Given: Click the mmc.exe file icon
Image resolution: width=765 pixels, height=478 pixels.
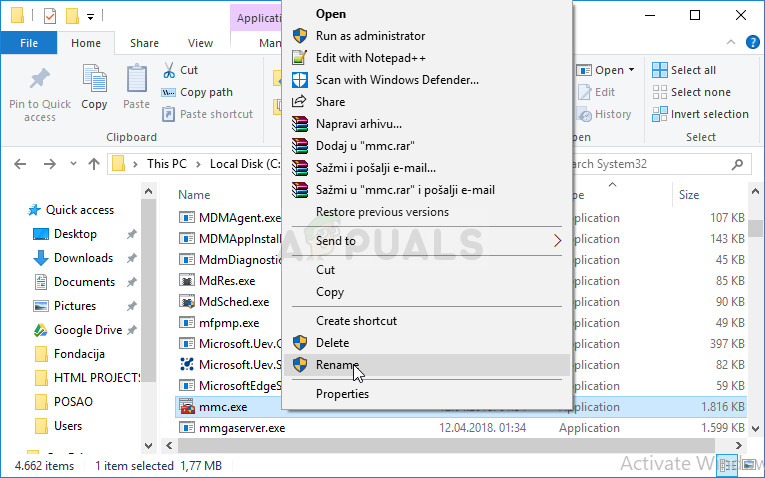Looking at the screenshot, I should pyautogui.click(x=187, y=407).
